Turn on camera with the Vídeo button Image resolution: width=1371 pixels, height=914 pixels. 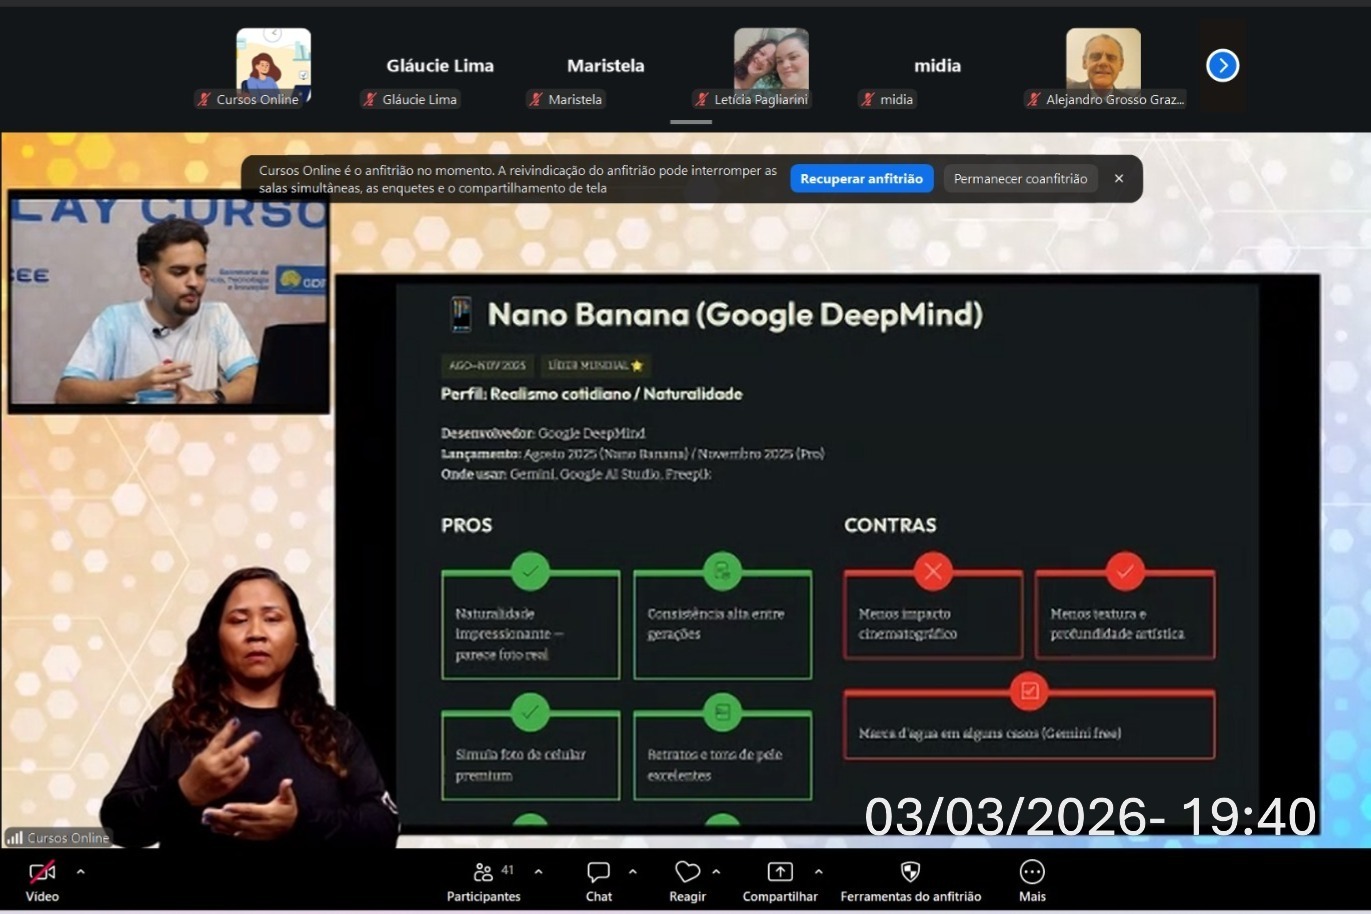pyautogui.click(x=42, y=880)
